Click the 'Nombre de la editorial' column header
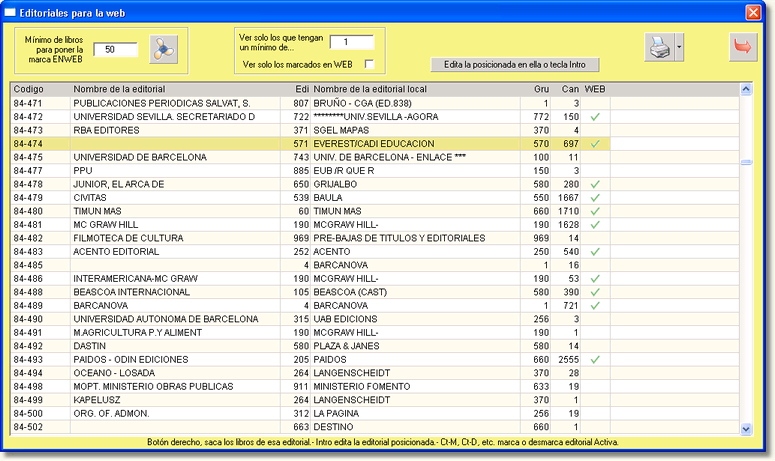Viewport: 775px width, 461px height. pyautogui.click(x=175, y=89)
